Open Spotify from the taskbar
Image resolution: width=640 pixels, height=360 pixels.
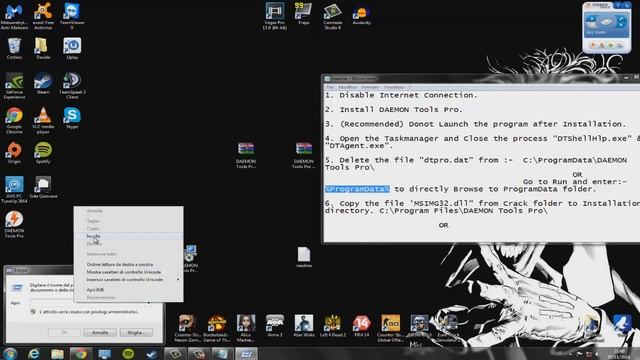point(128,353)
